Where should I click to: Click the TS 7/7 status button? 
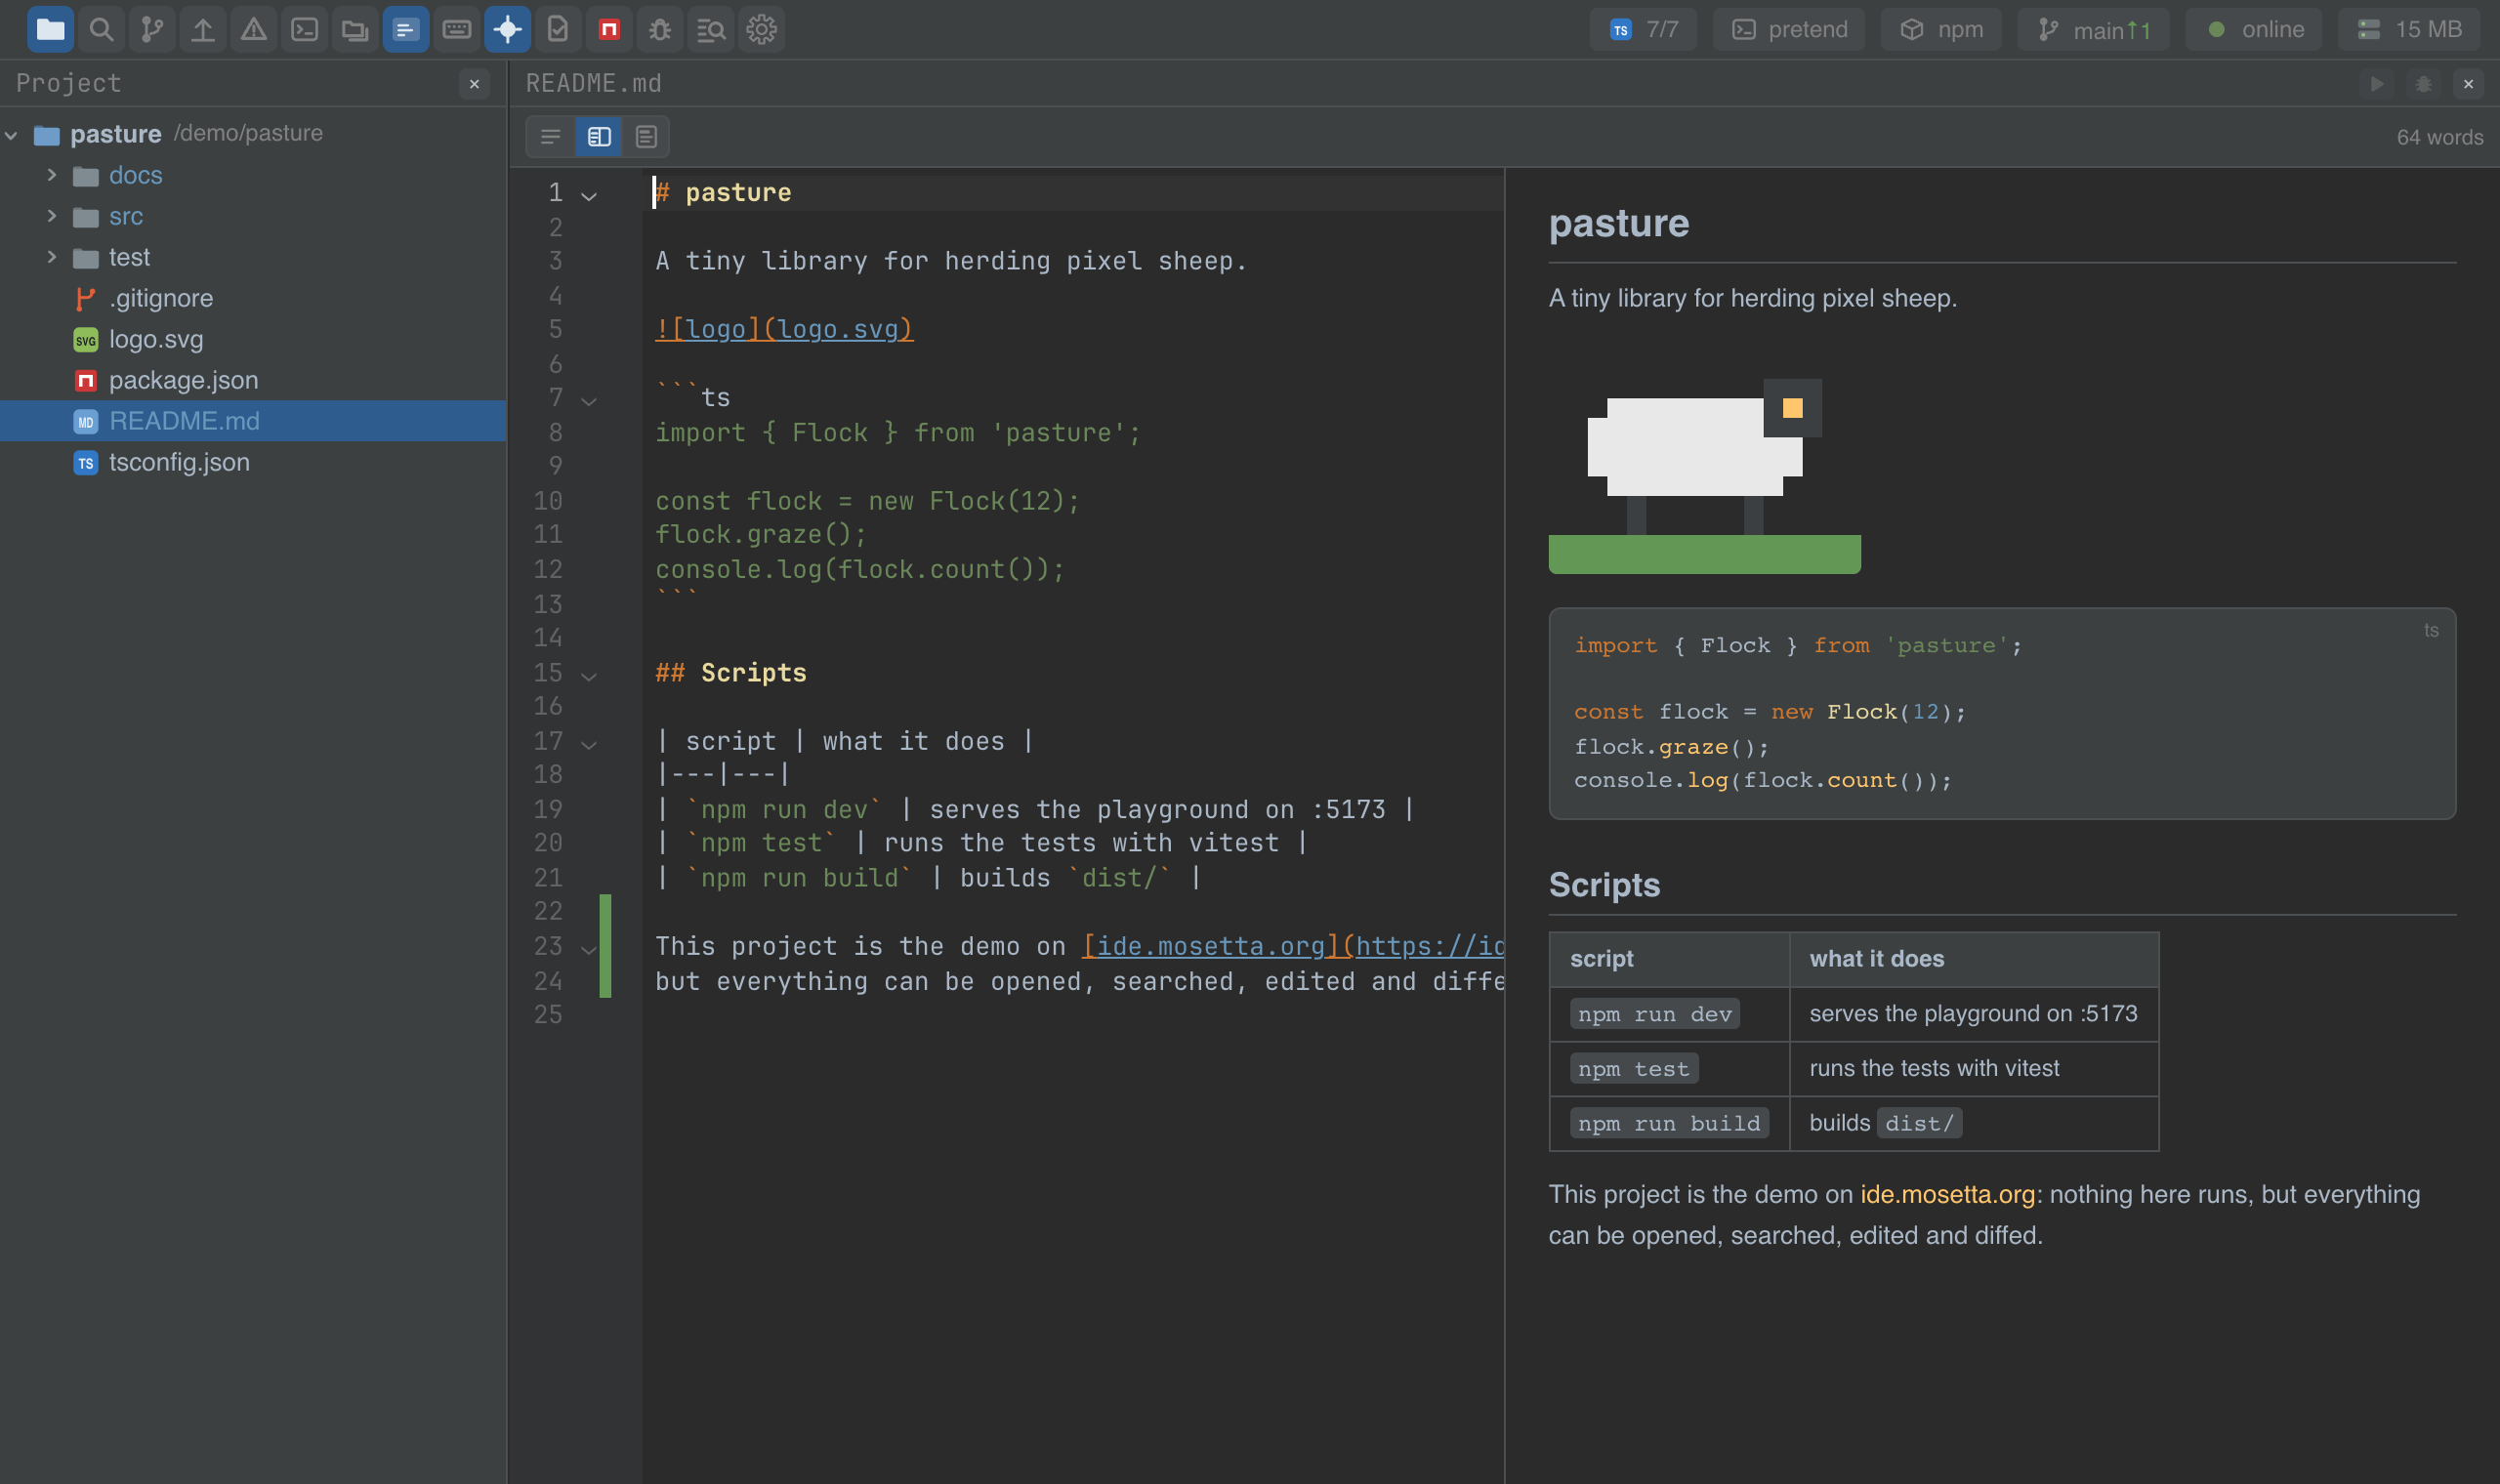click(x=1643, y=29)
